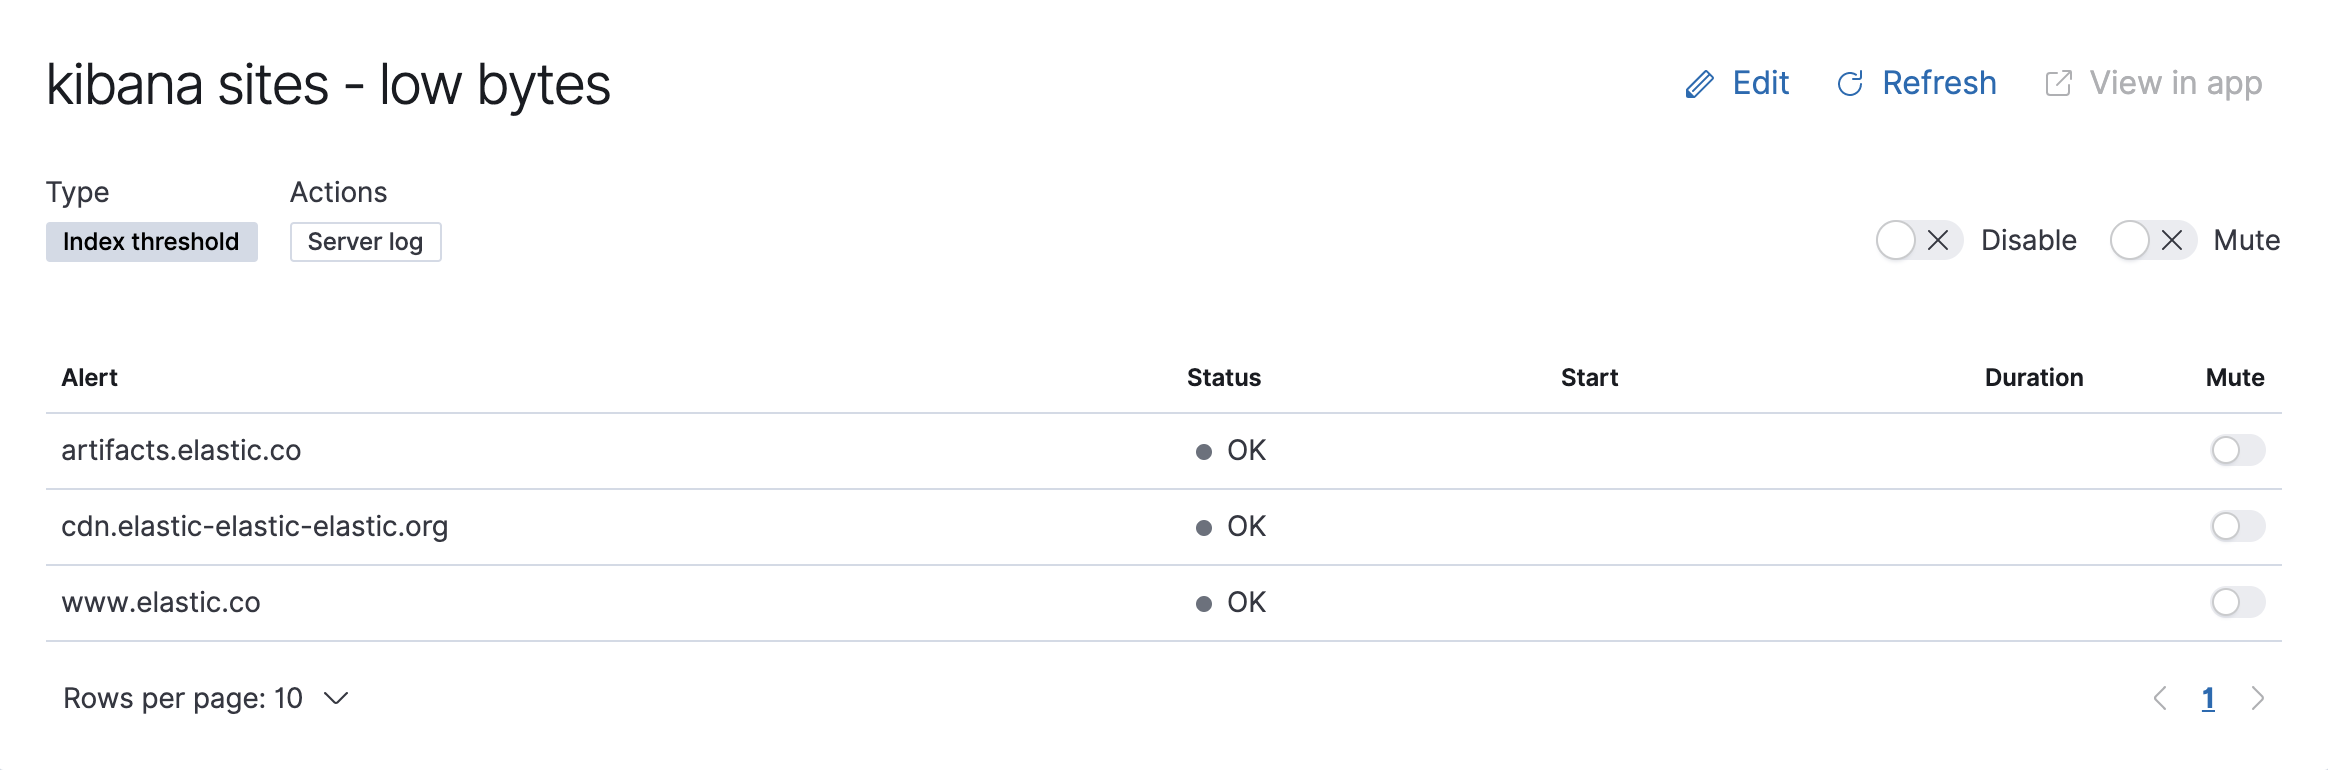Screen dimensions: 2328x770
Task: Toggle mute for www.elastic.co row
Action: pos(2237,603)
